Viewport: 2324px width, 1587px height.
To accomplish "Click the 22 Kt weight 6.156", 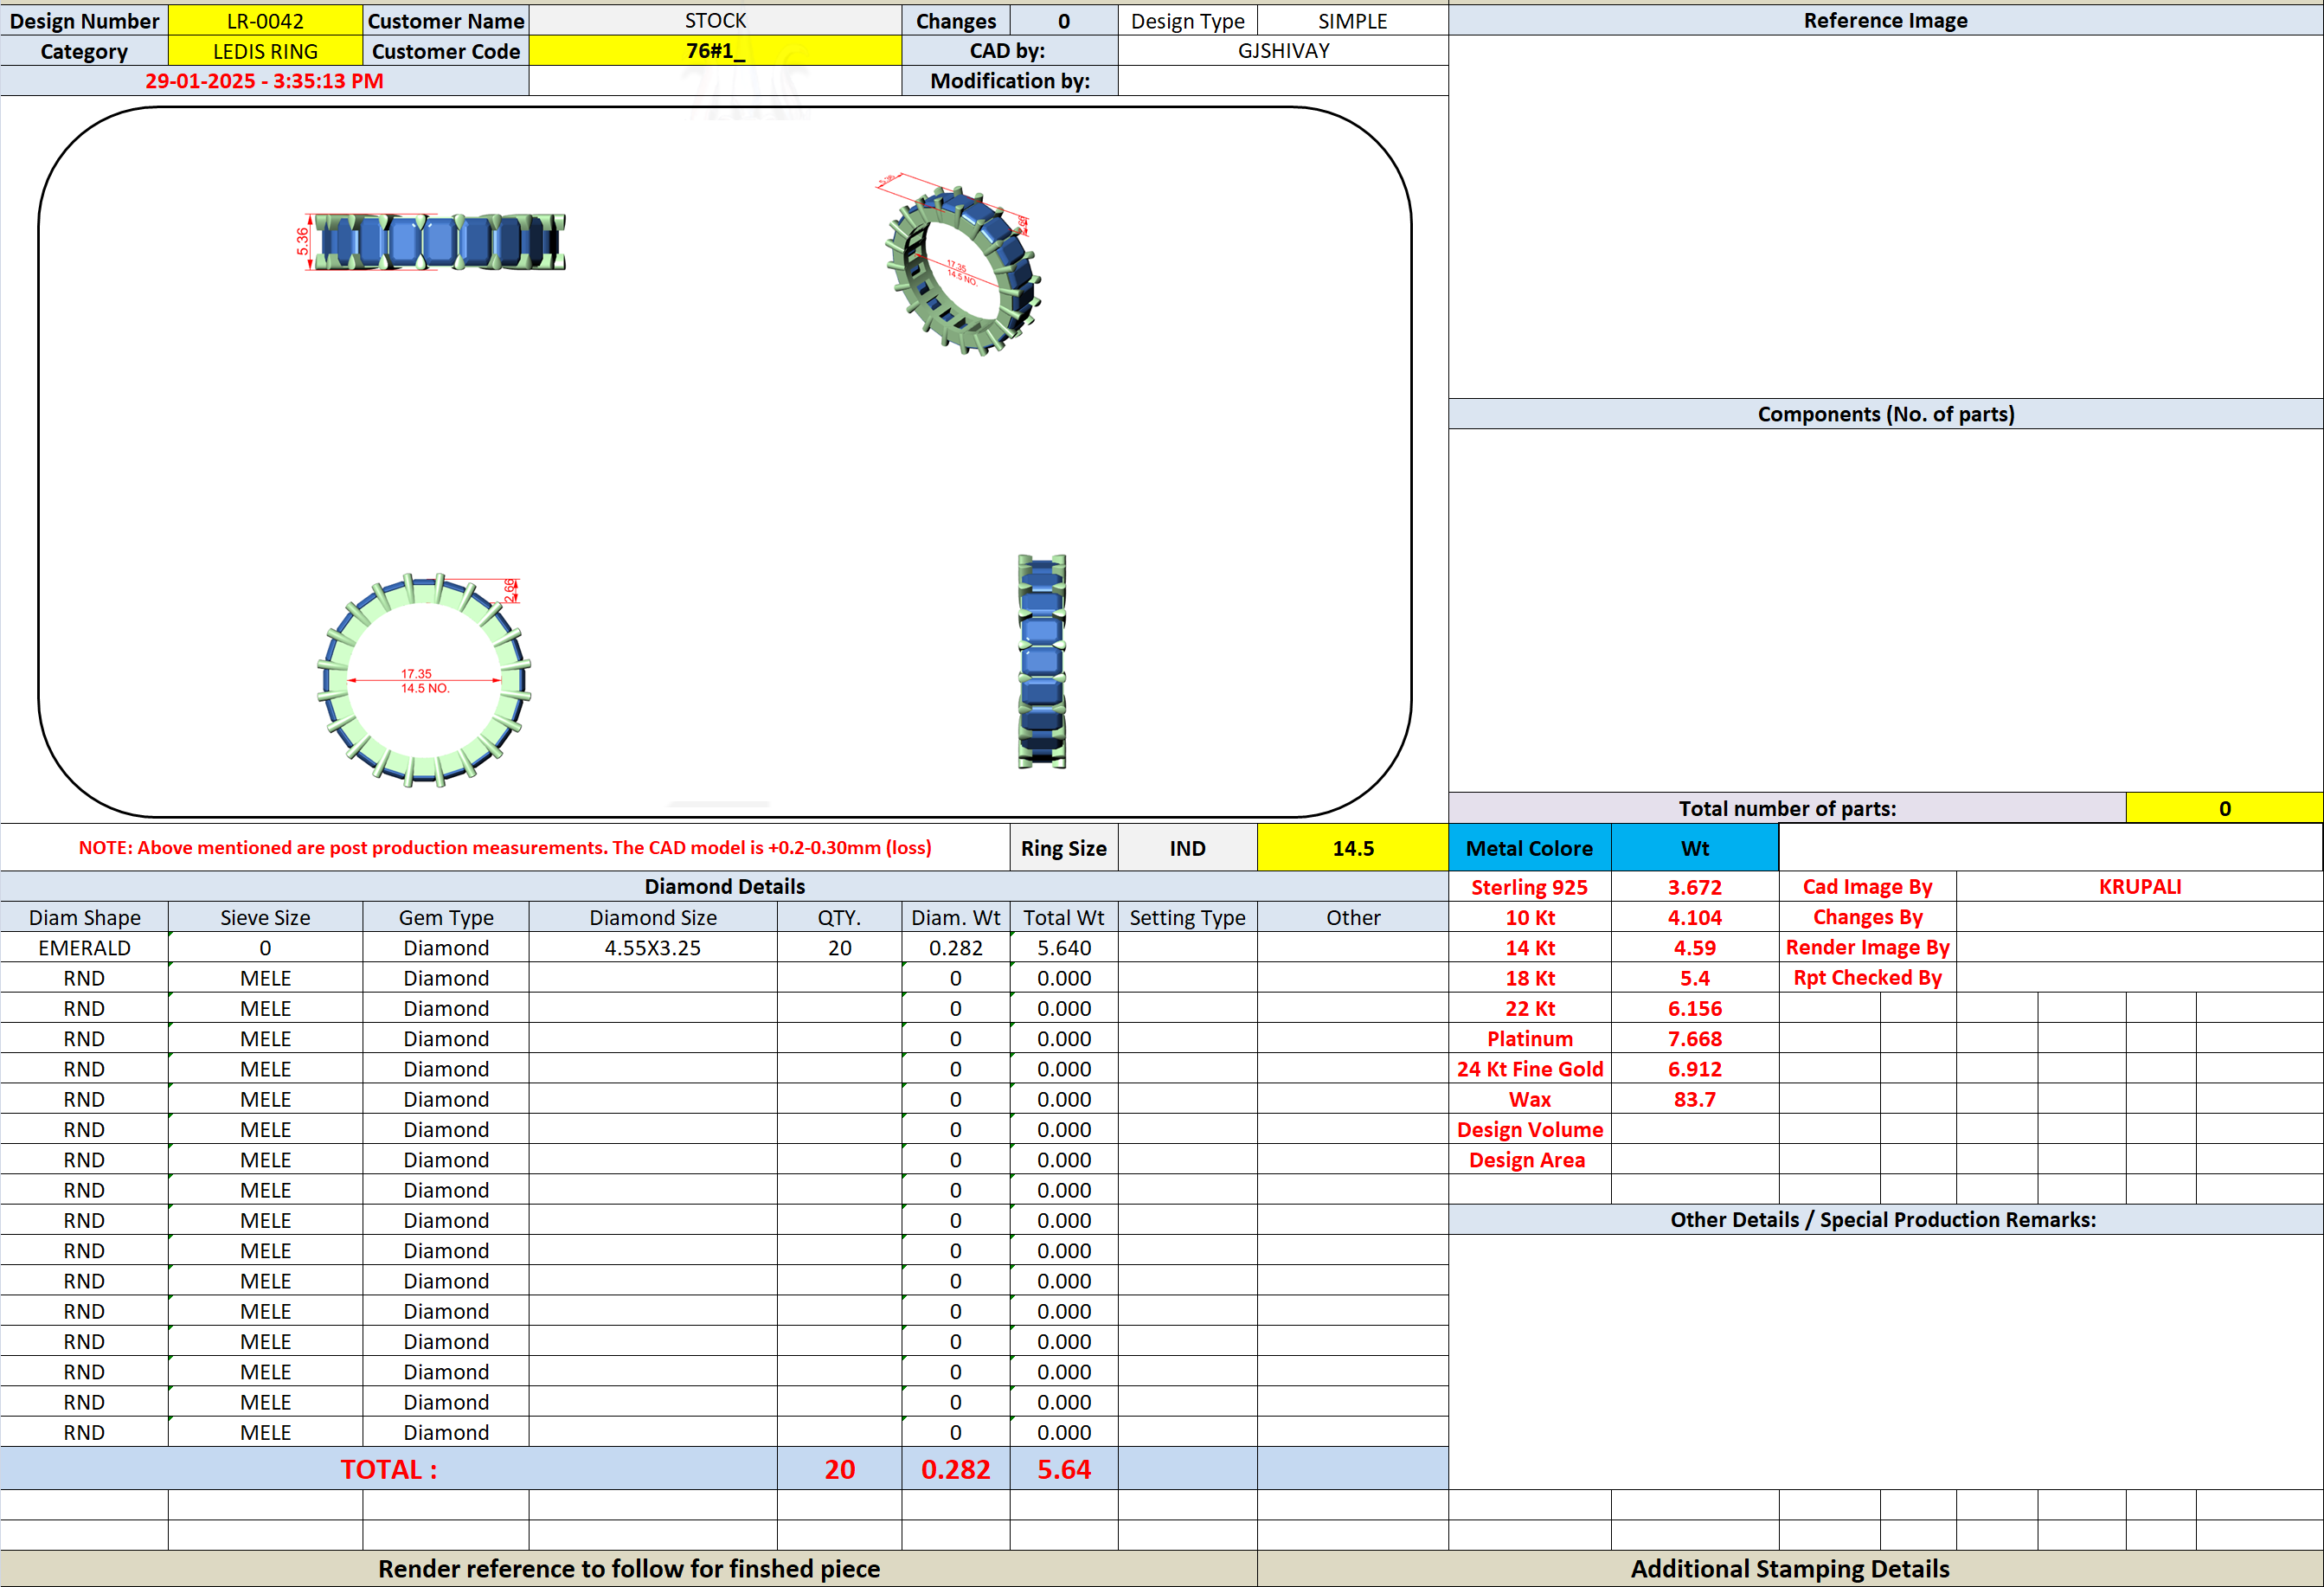I will (x=1695, y=1008).
